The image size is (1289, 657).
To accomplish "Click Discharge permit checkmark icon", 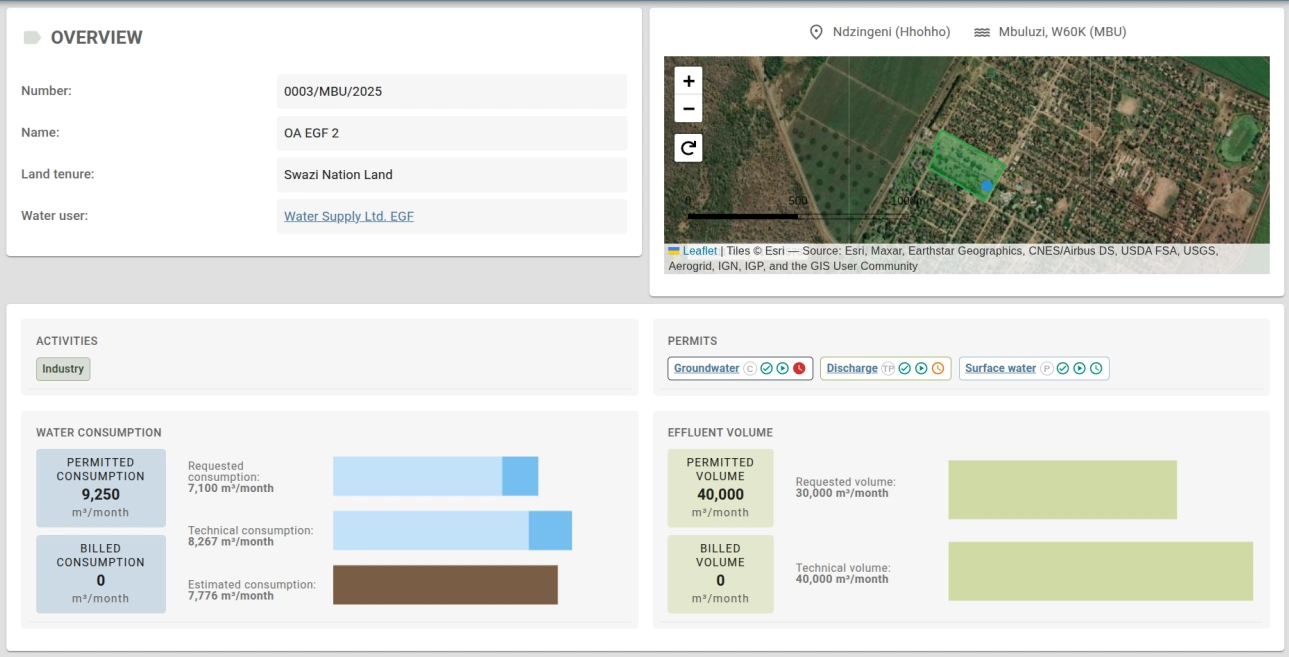I will tap(904, 369).
